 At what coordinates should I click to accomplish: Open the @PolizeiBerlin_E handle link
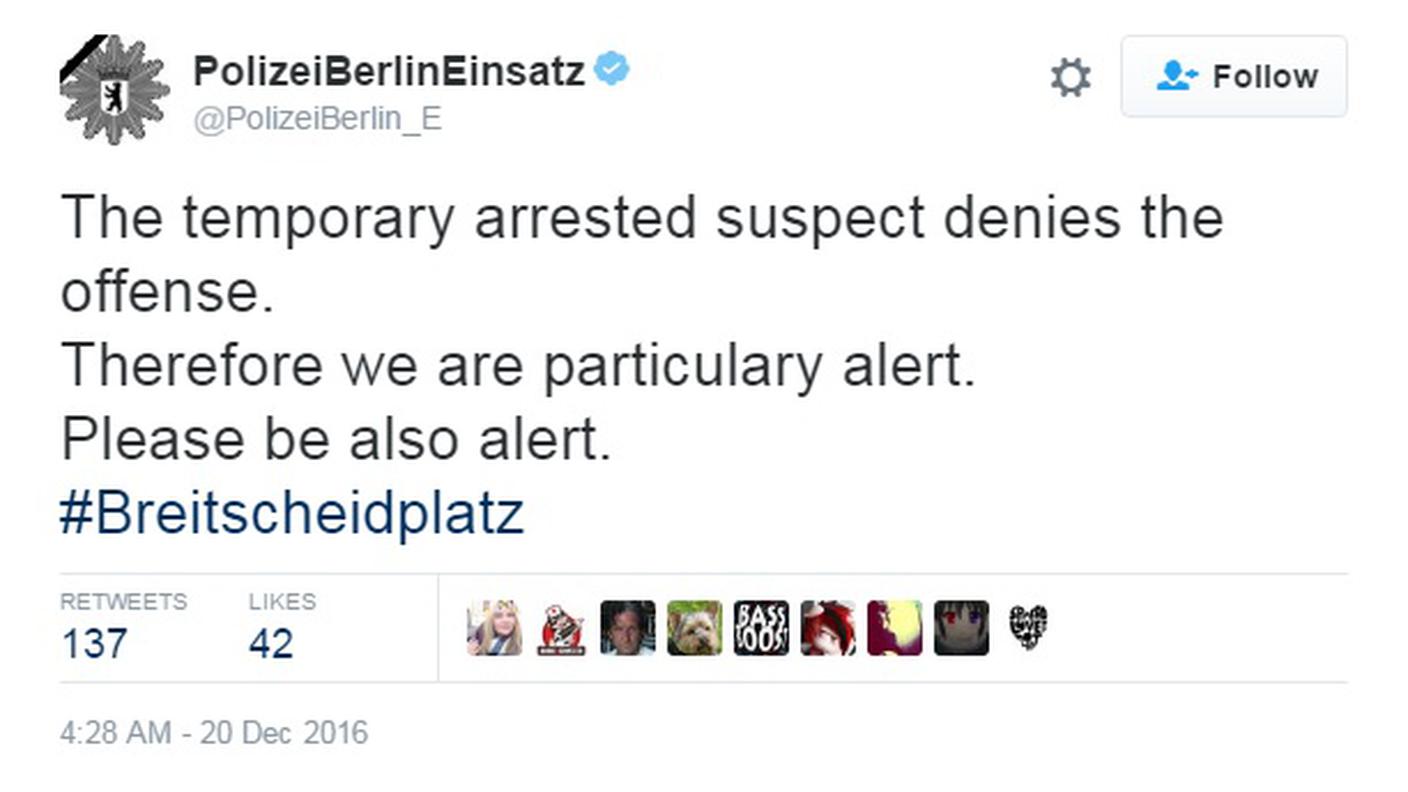[317, 119]
